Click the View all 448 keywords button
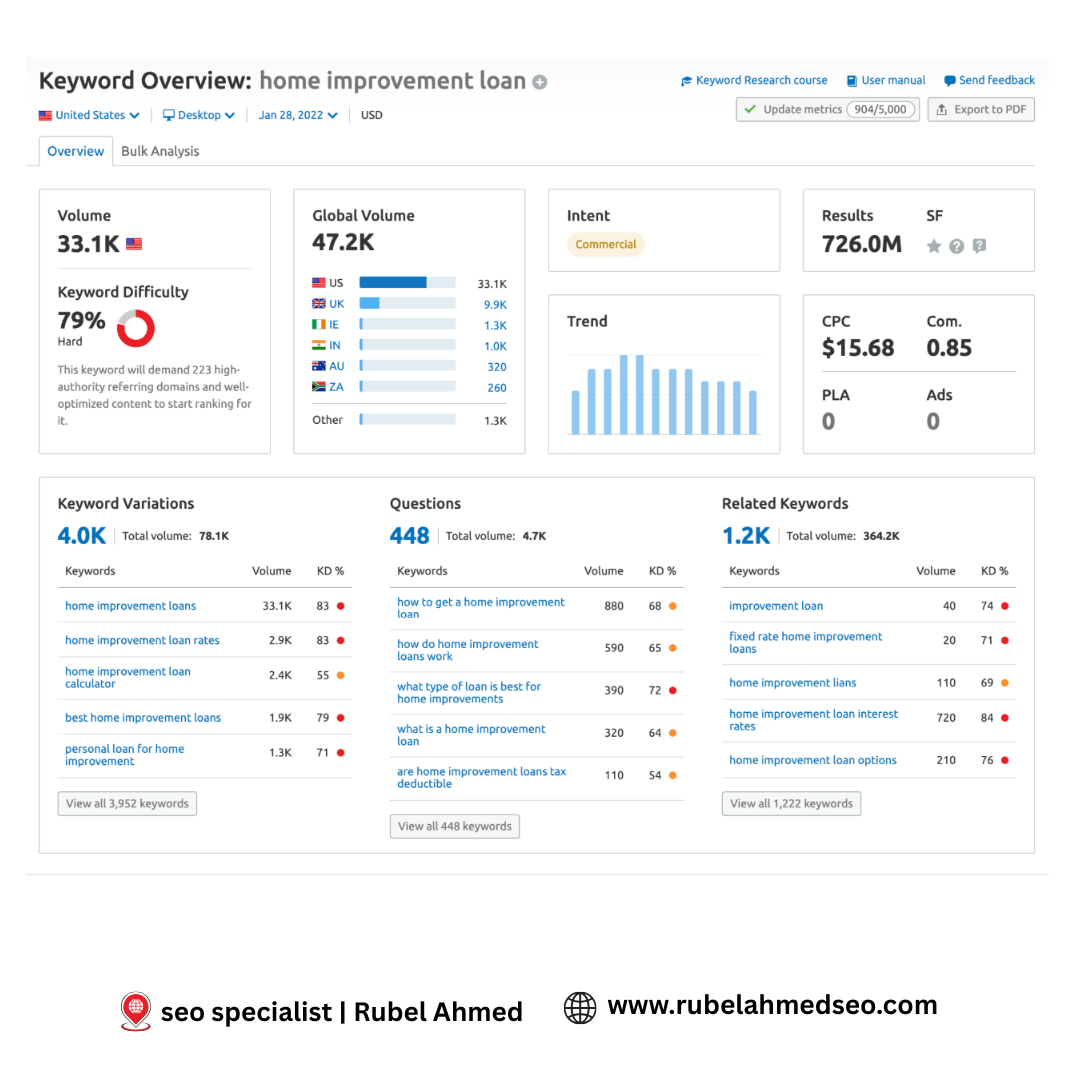 [x=454, y=826]
